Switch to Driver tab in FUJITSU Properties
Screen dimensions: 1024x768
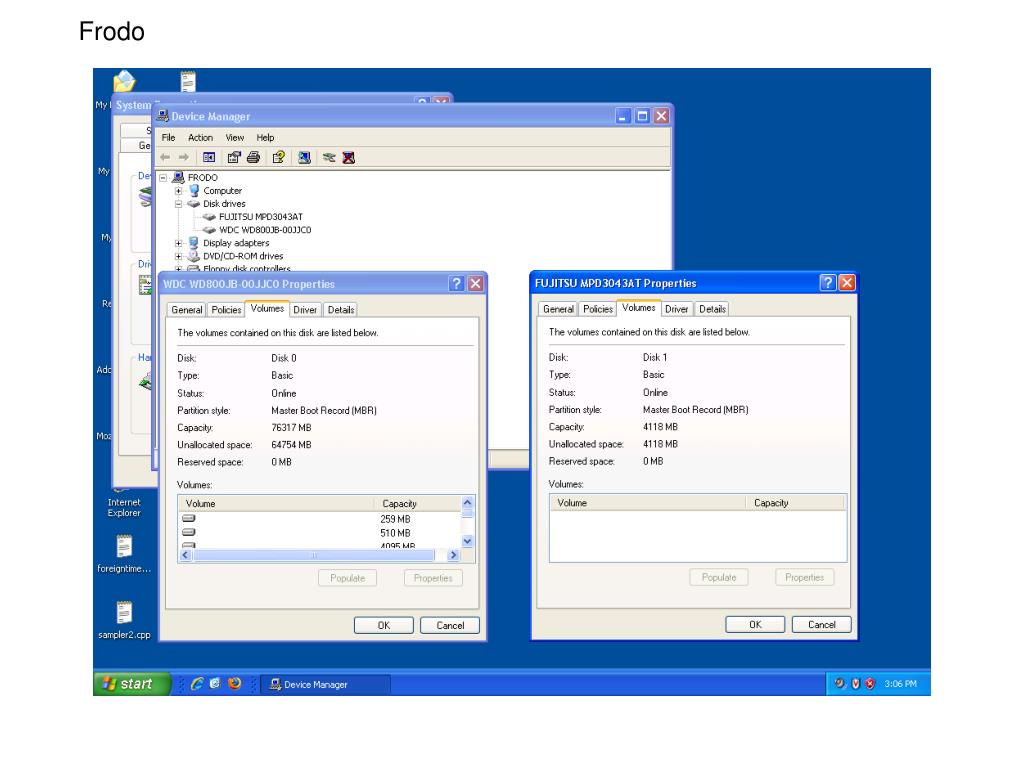677,309
